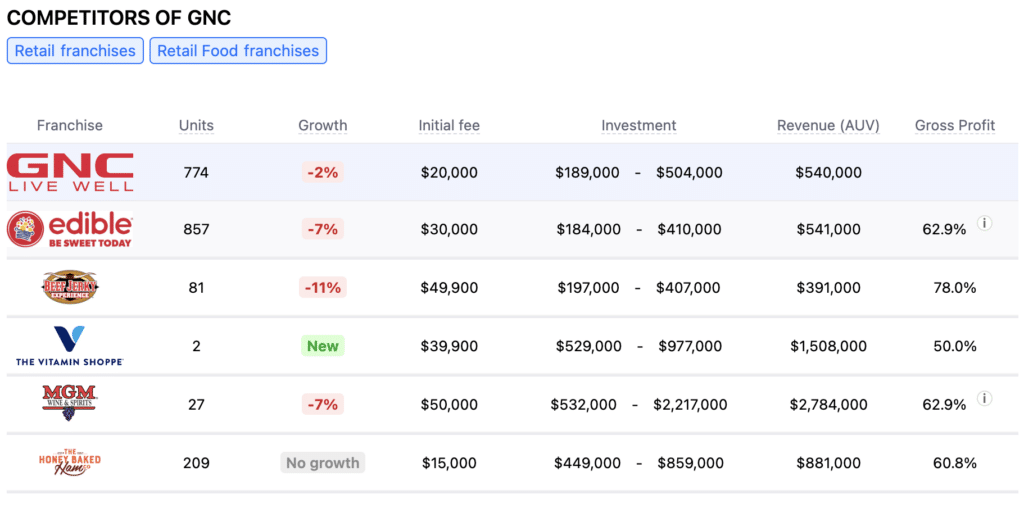Click the Competitors of GNC heading

119,18
